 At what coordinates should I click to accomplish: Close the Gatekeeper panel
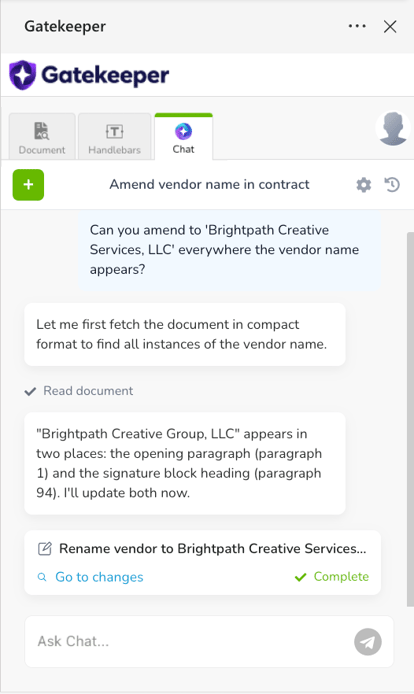click(x=390, y=27)
